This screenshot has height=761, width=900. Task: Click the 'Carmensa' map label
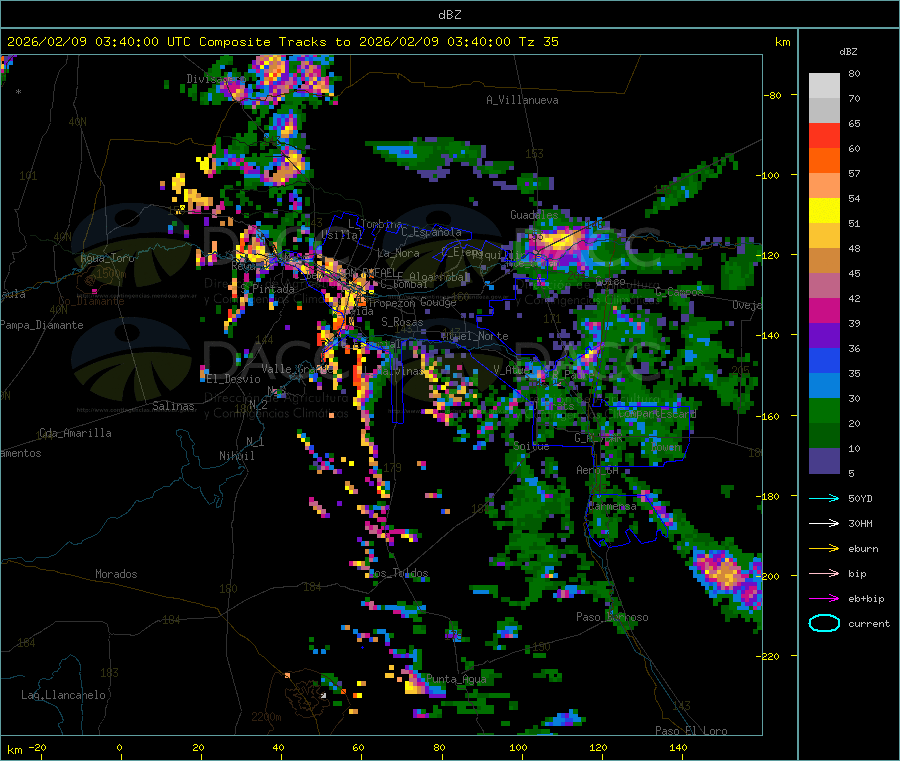pos(612,506)
